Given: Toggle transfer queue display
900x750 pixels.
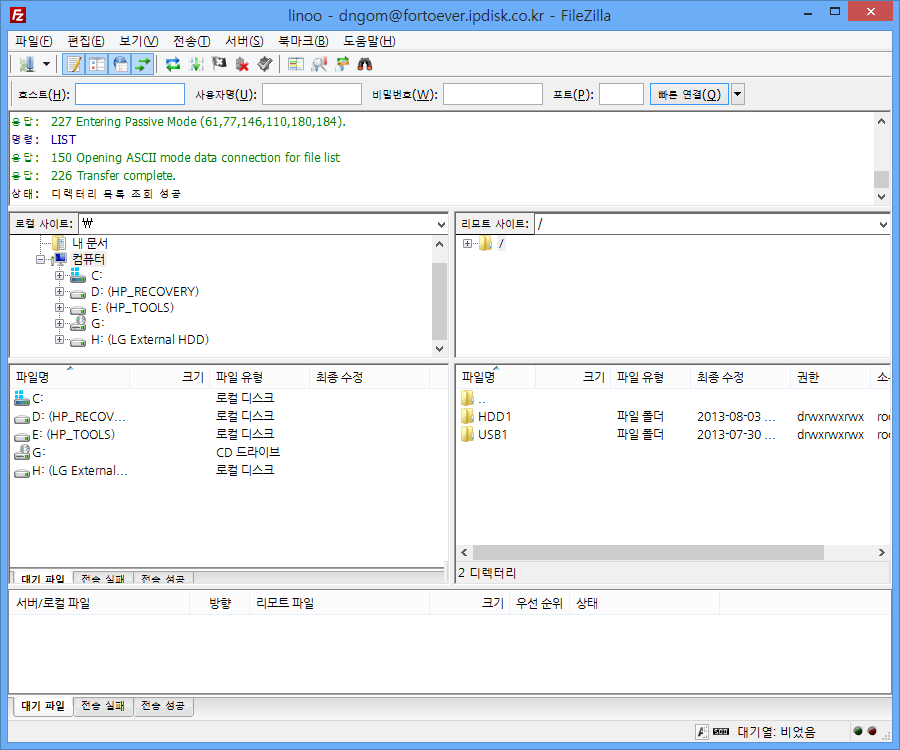Looking at the screenshot, I should [x=143, y=64].
